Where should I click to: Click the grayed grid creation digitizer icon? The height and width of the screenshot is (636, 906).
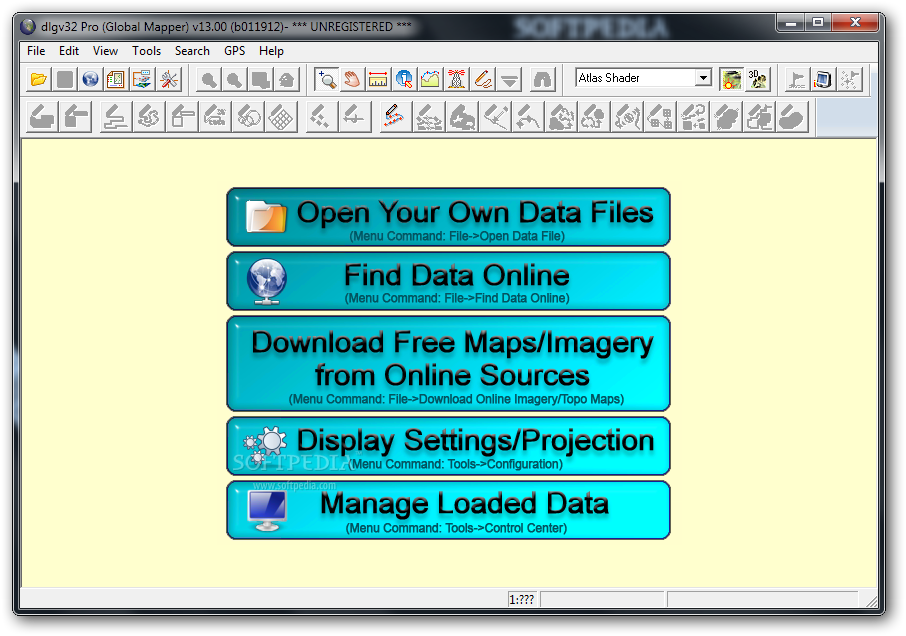[x=281, y=117]
